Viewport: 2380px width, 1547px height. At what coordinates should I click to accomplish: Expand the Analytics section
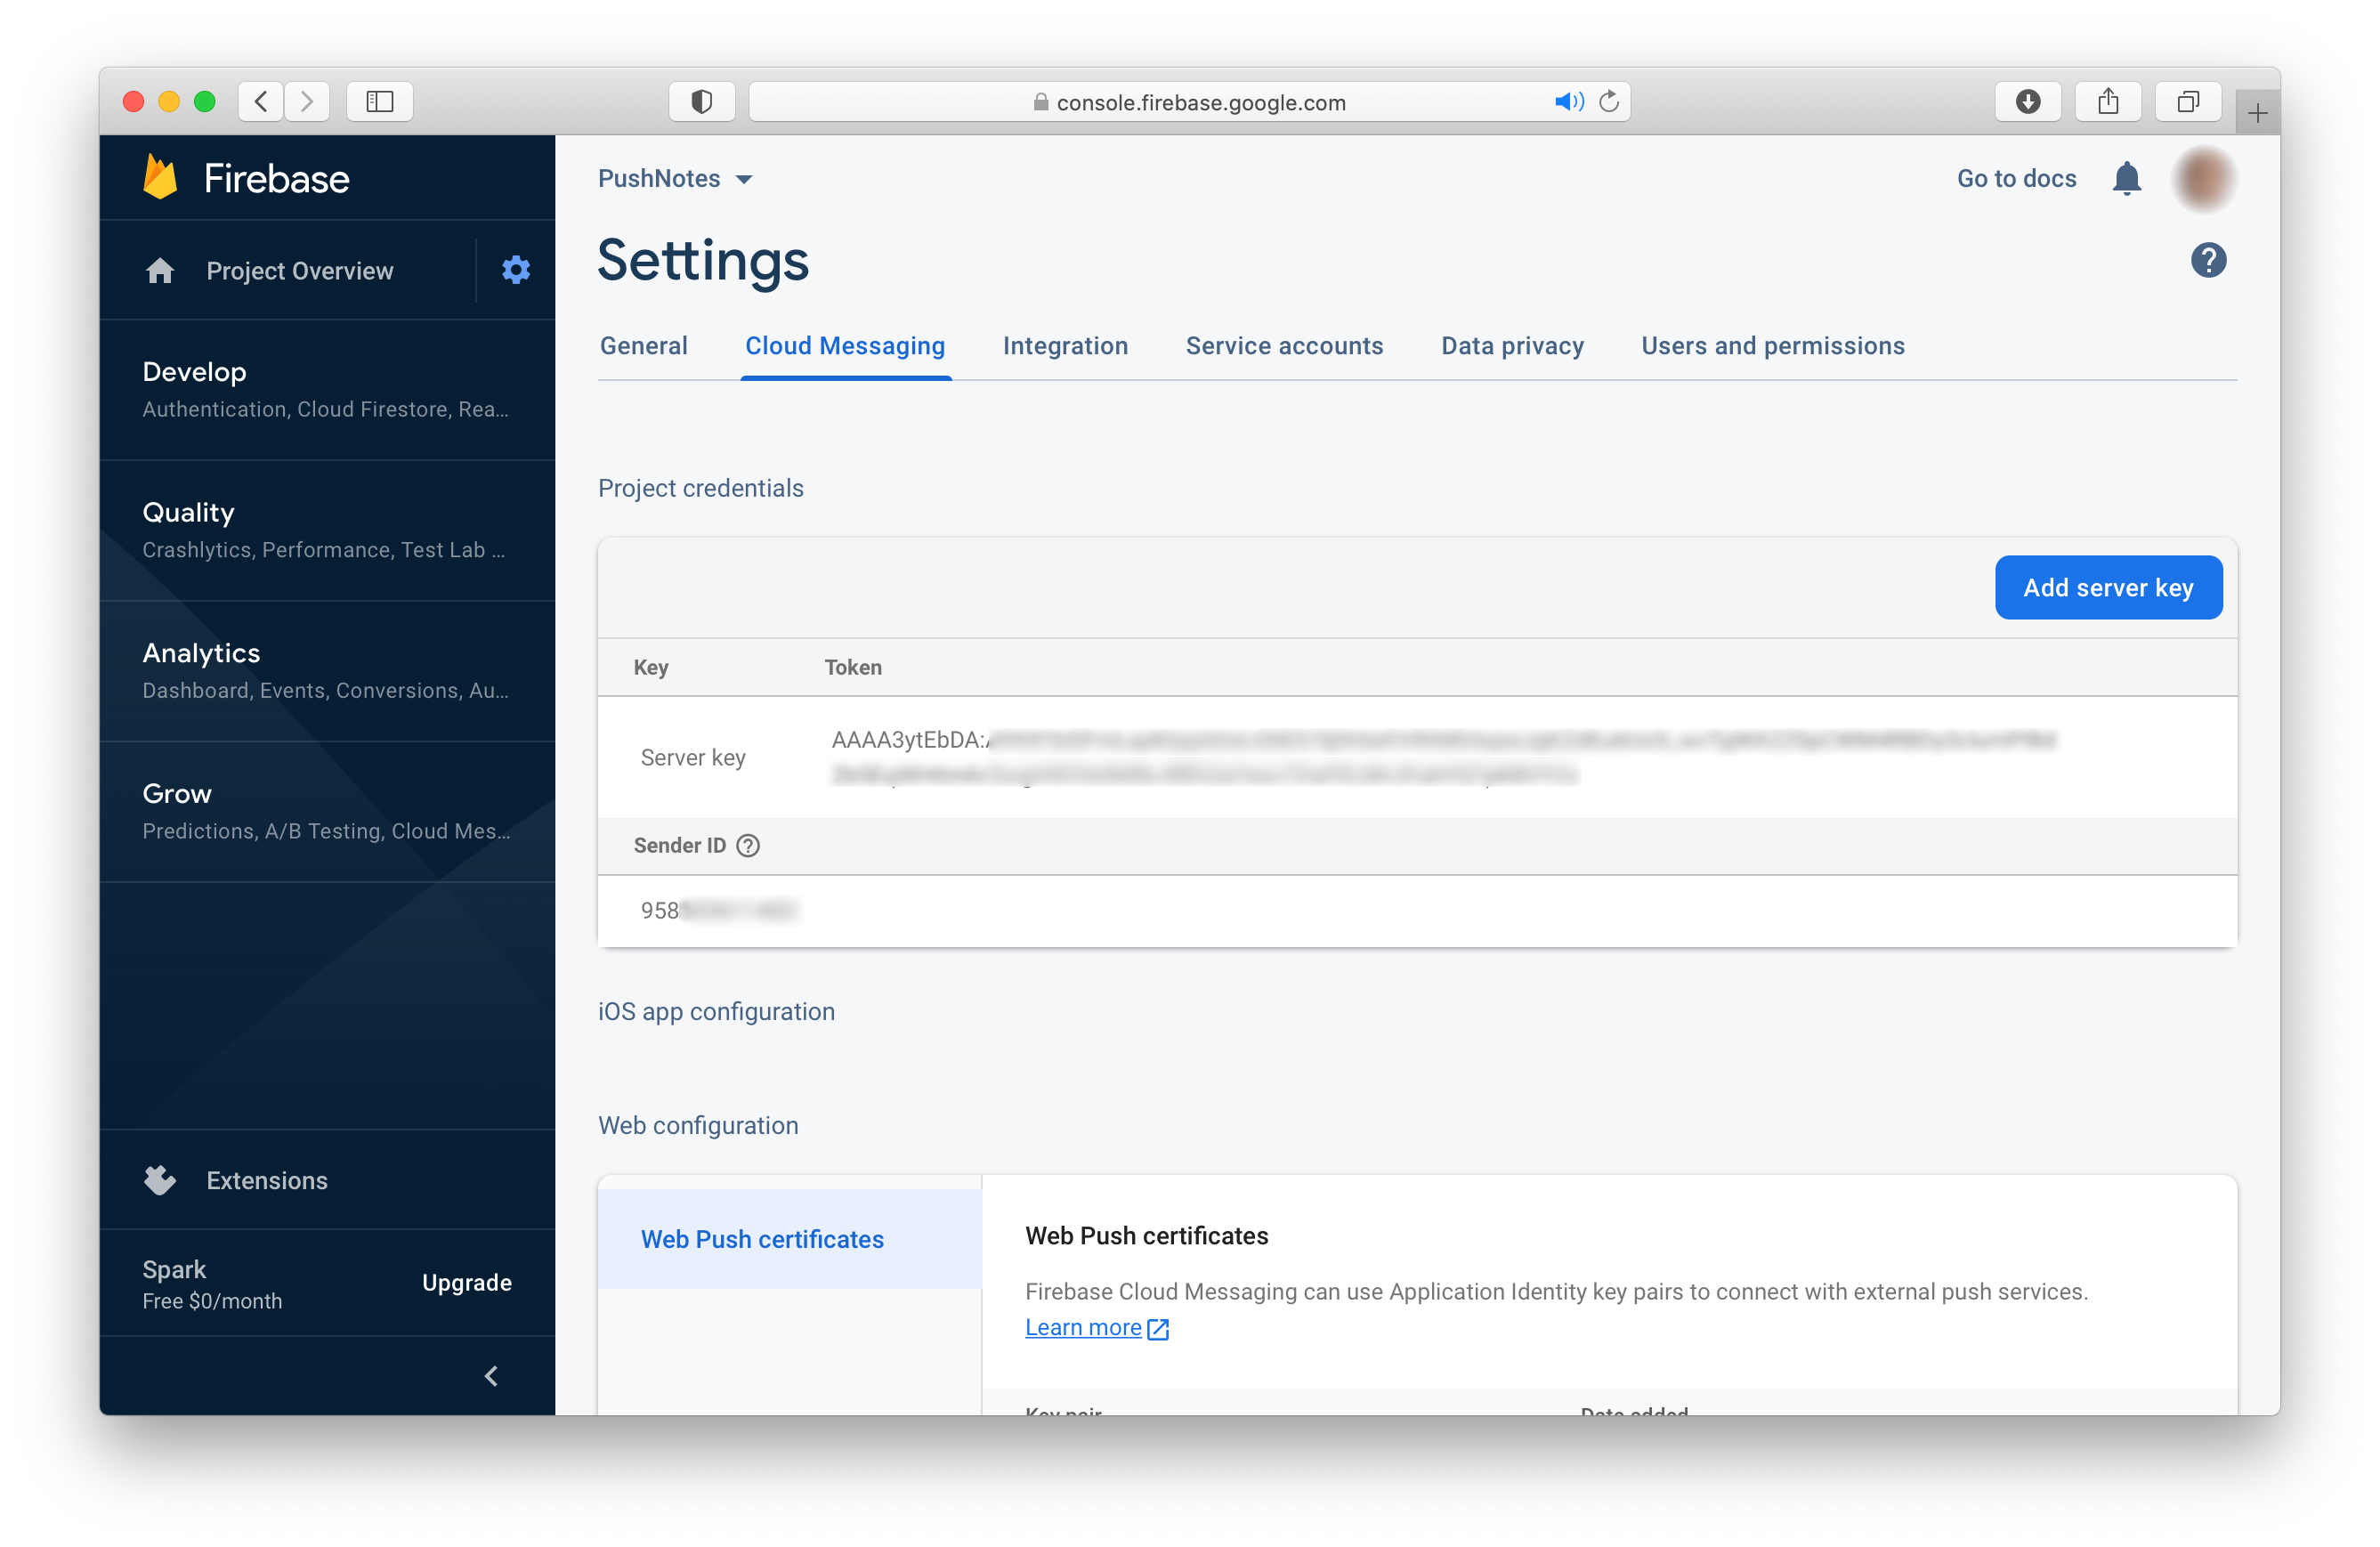[327, 671]
